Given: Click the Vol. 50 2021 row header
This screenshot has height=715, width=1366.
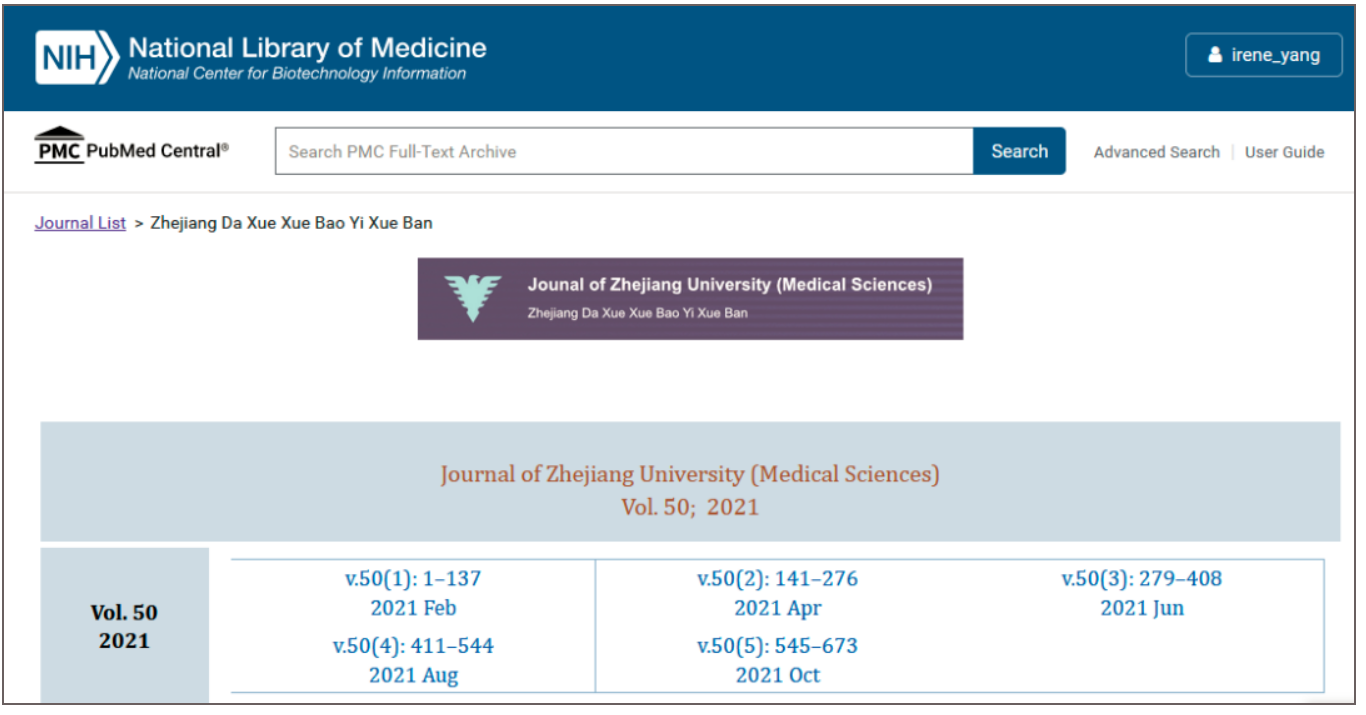Looking at the screenshot, I should click(124, 626).
